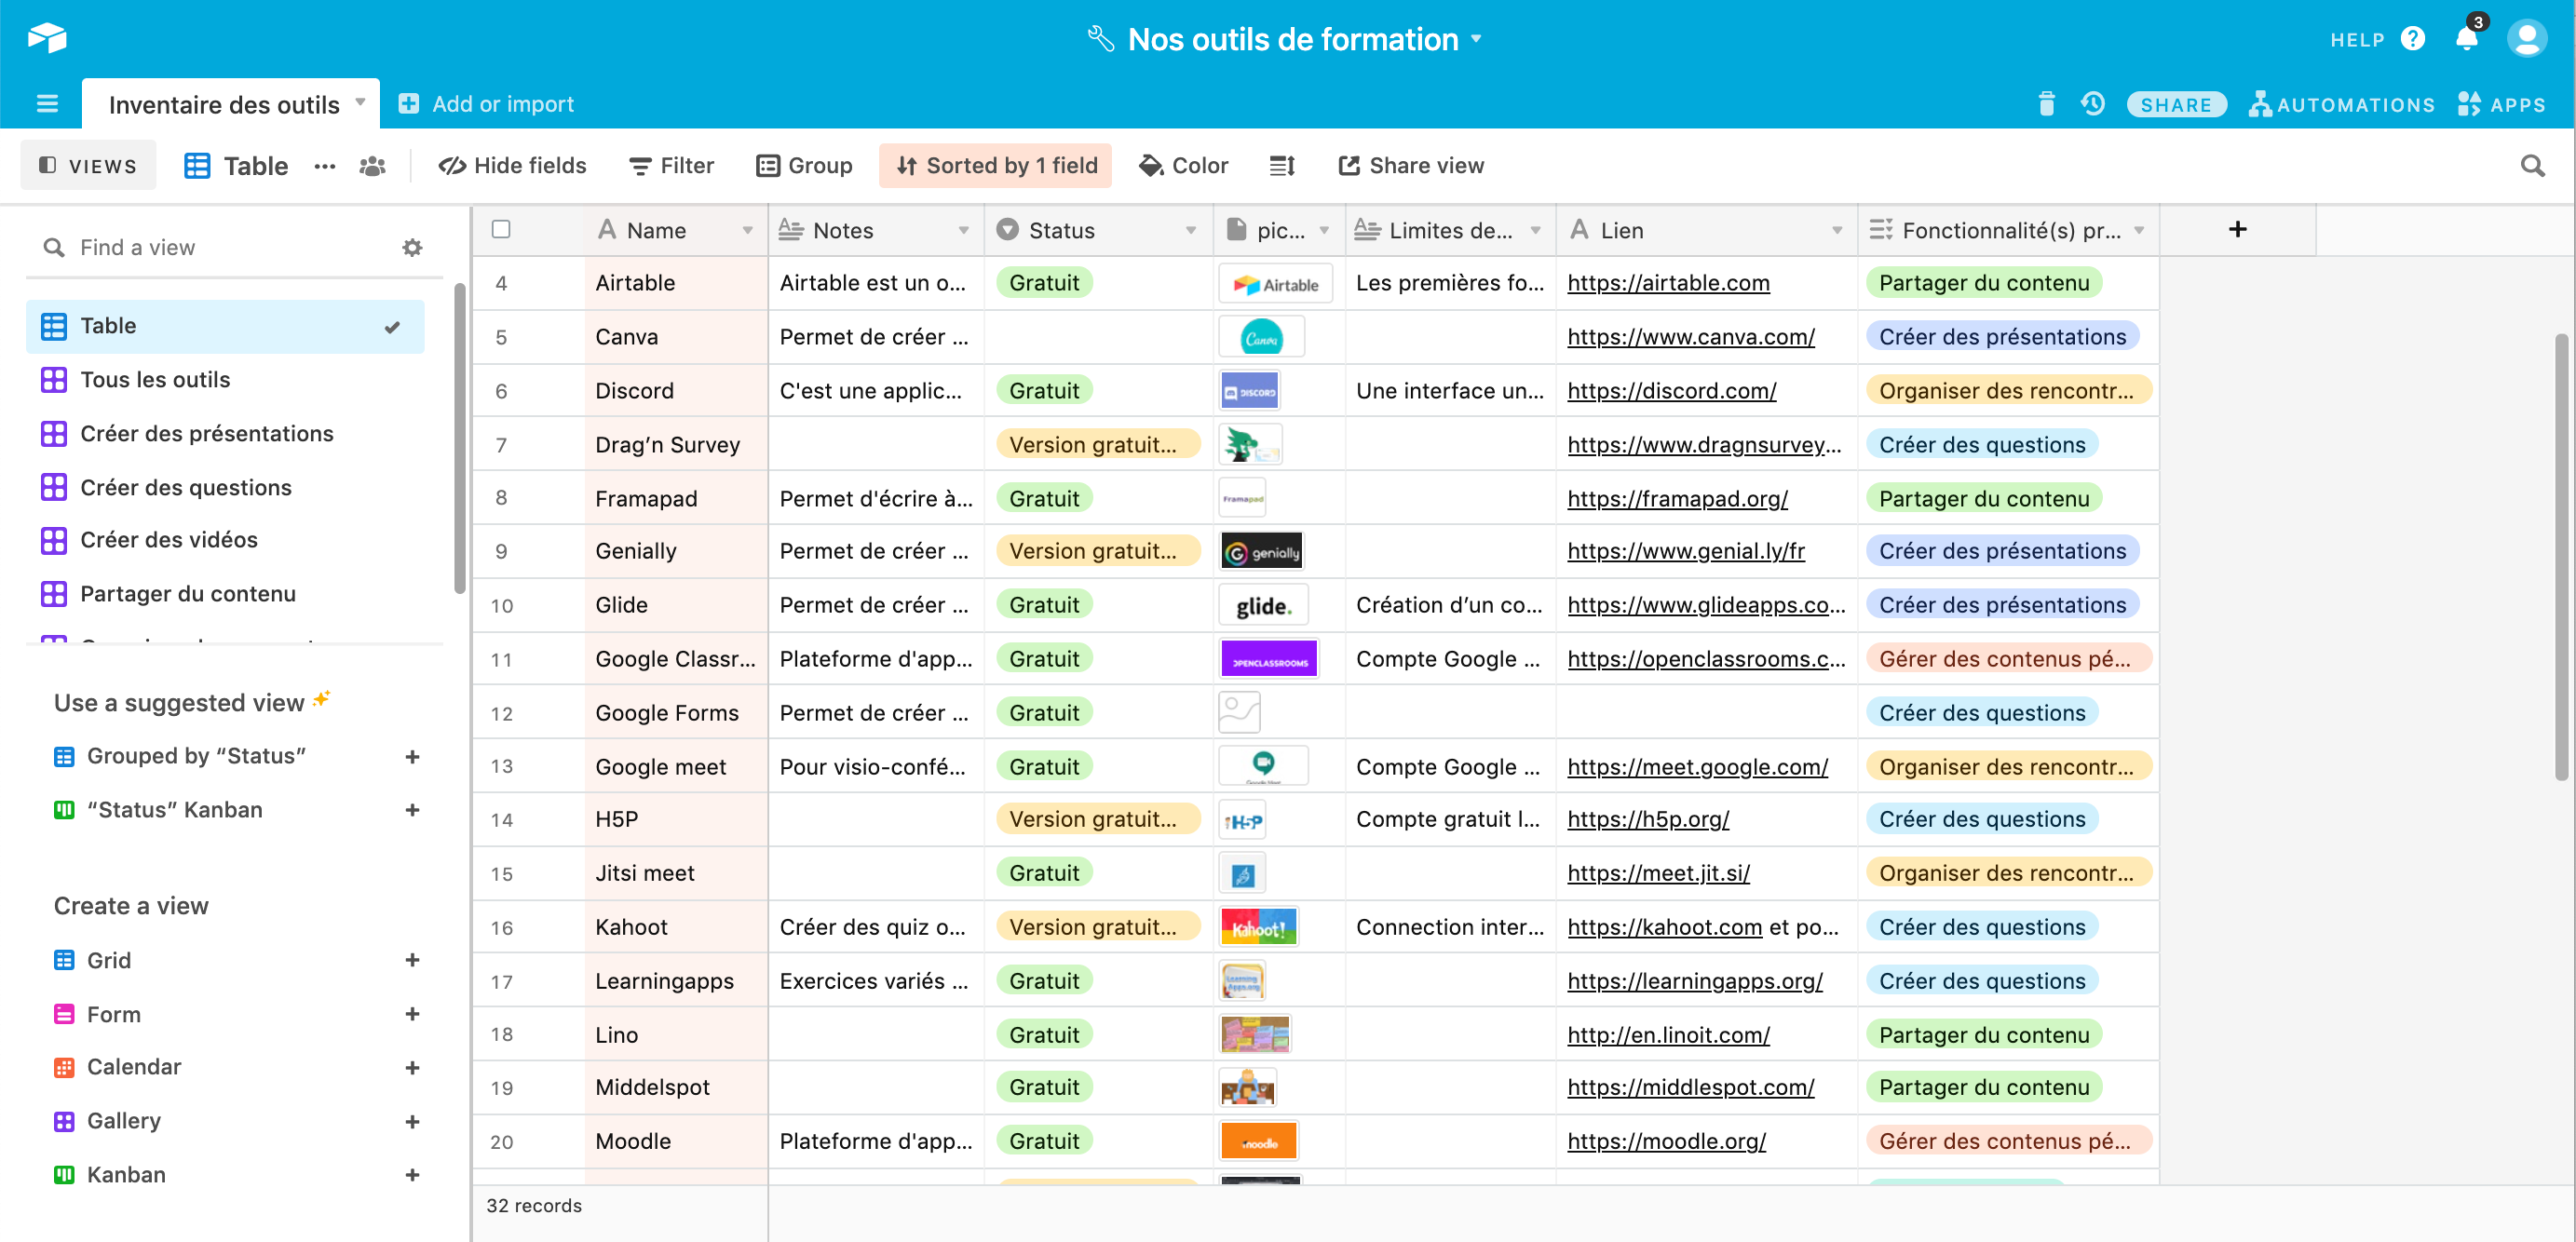
Task: Open view settings gear icon
Action: point(412,248)
